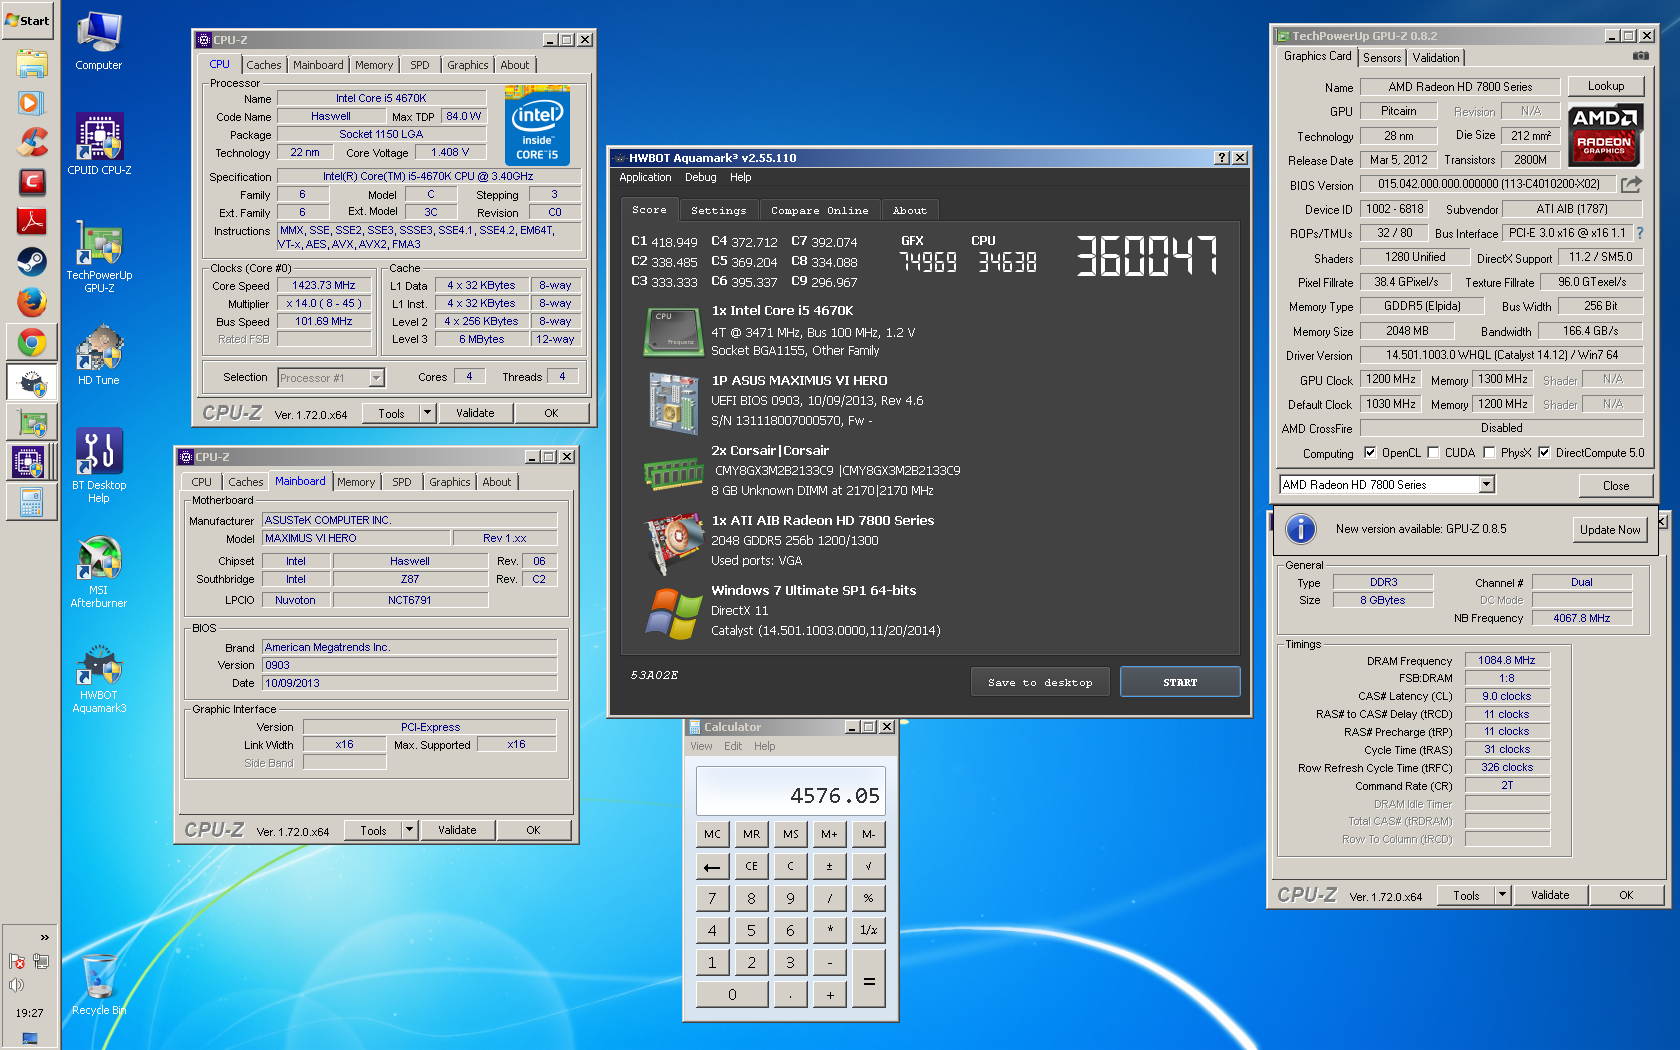Click Validate in the top CPU-Z window
This screenshot has height=1050, width=1680.
[x=475, y=412]
